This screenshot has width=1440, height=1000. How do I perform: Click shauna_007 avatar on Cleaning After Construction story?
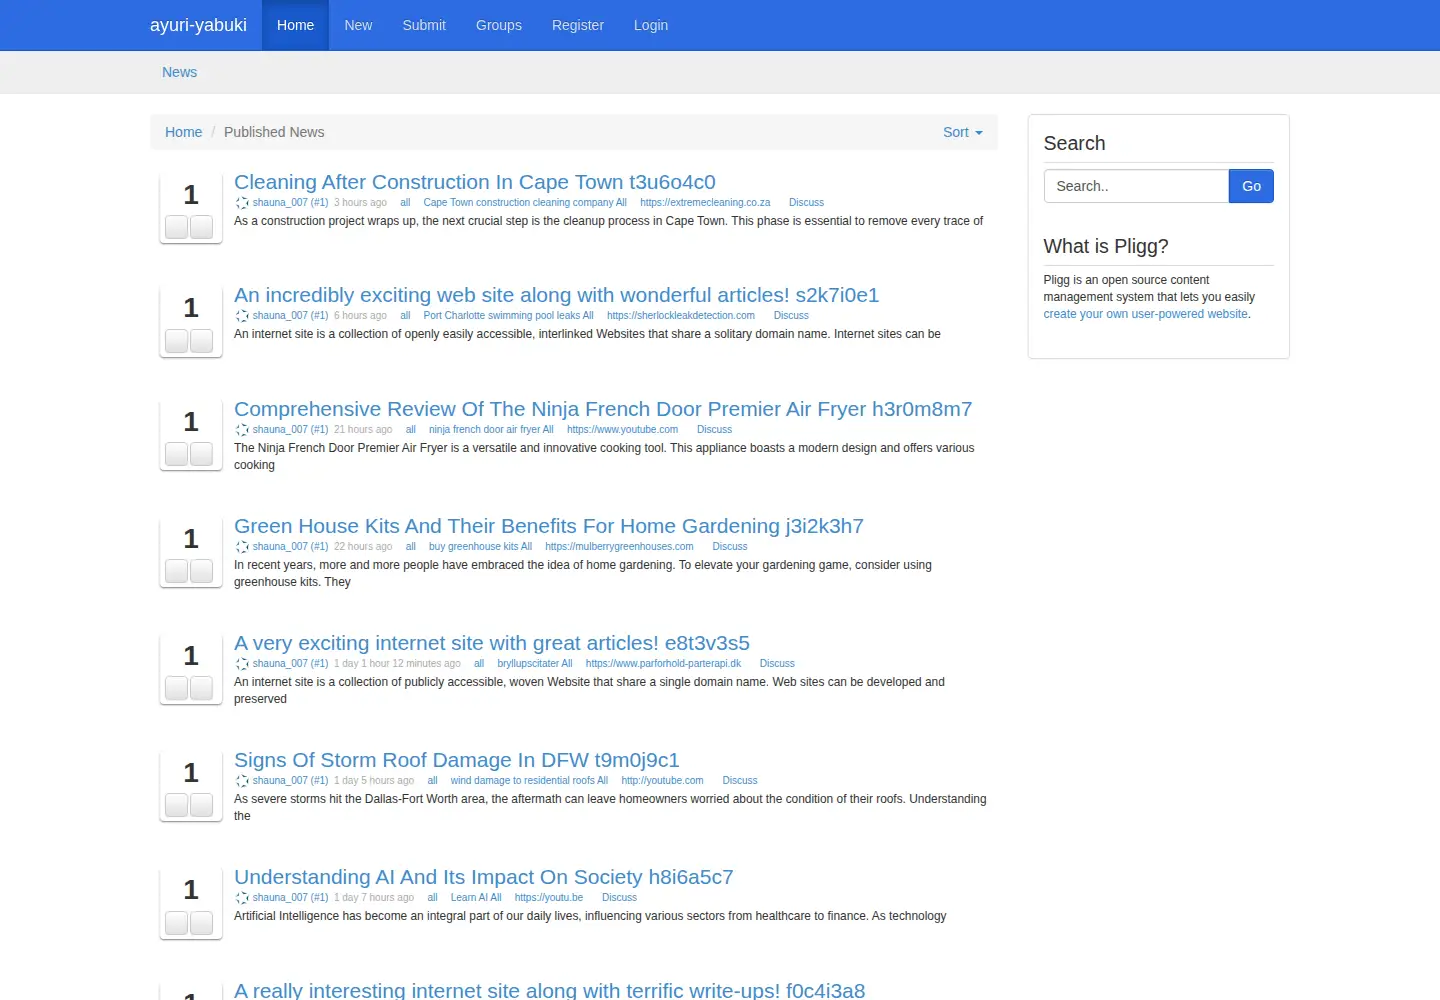pyautogui.click(x=242, y=203)
